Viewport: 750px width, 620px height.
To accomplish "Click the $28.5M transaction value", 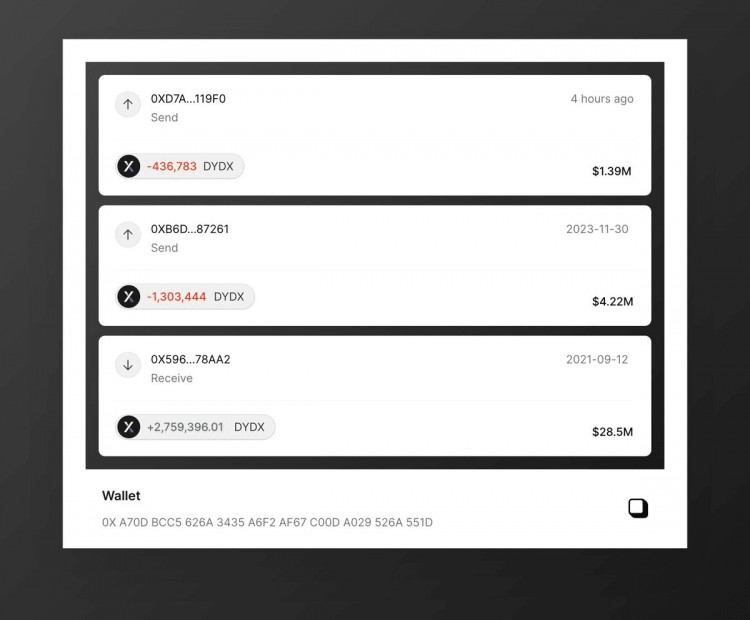I will point(613,432).
